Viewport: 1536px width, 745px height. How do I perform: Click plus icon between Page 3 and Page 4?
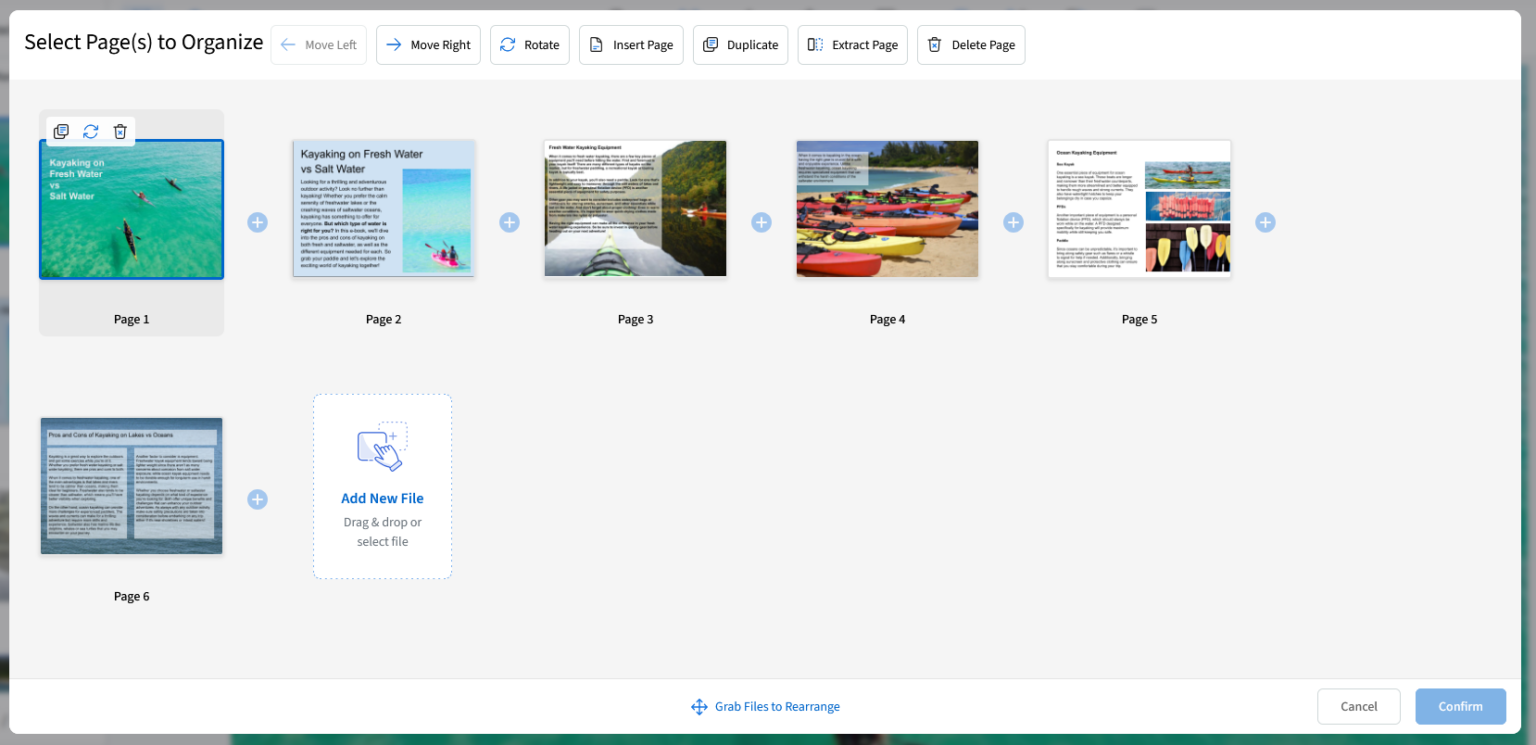coord(762,222)
